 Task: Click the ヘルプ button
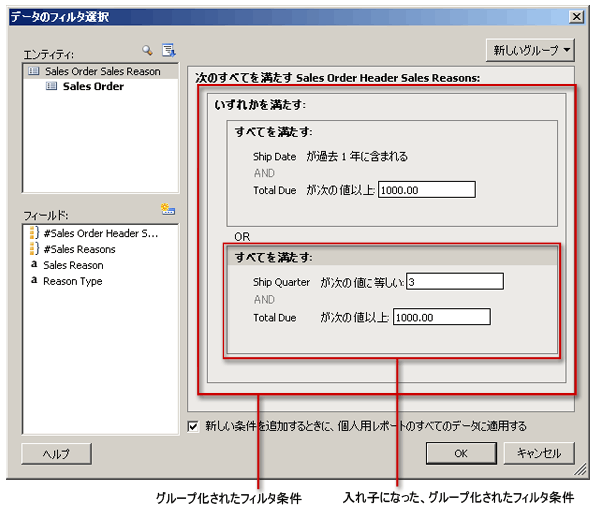(x=56, y=454)
